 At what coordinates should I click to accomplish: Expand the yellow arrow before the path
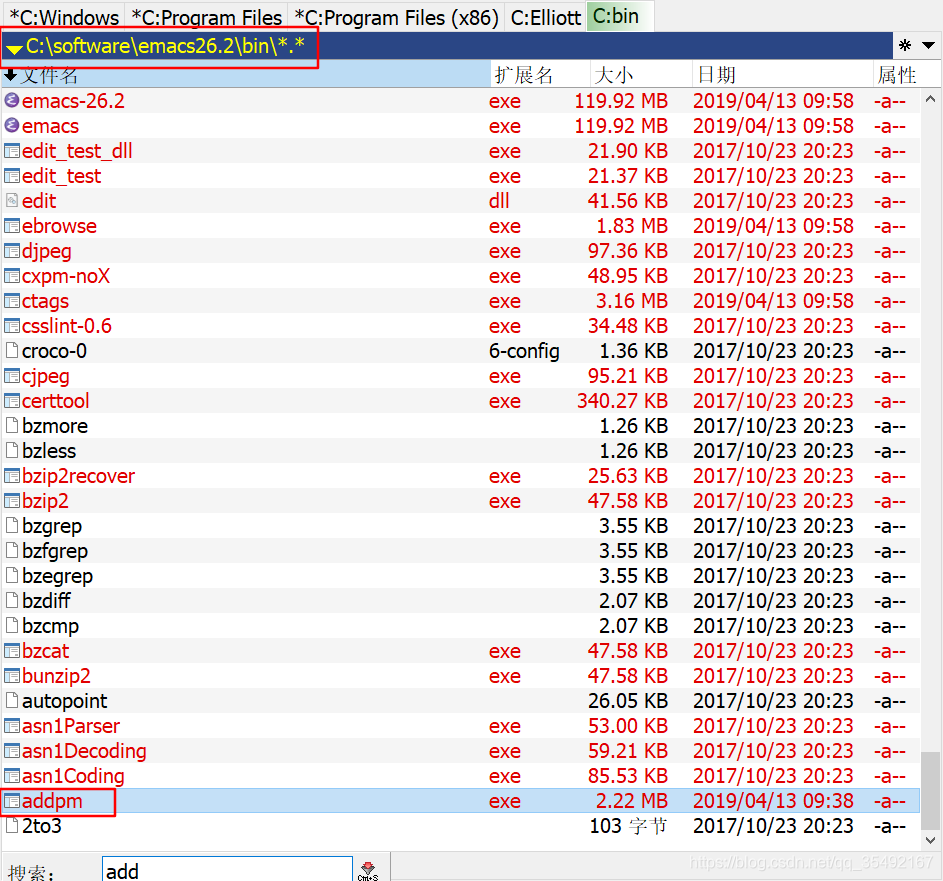(14, 48)
